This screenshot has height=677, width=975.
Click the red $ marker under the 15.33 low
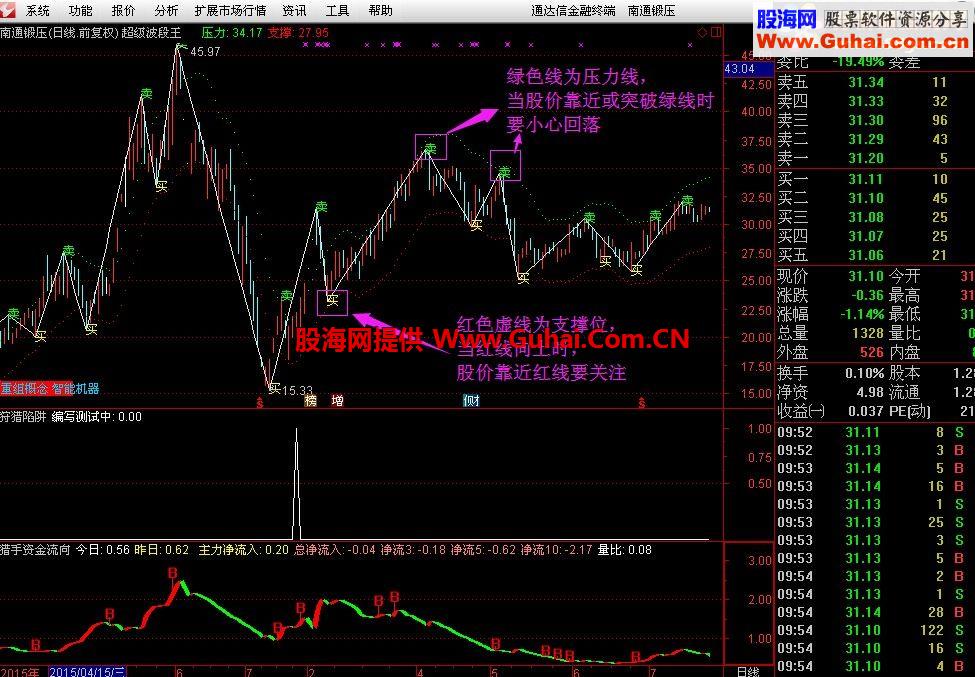coord(260,402)
